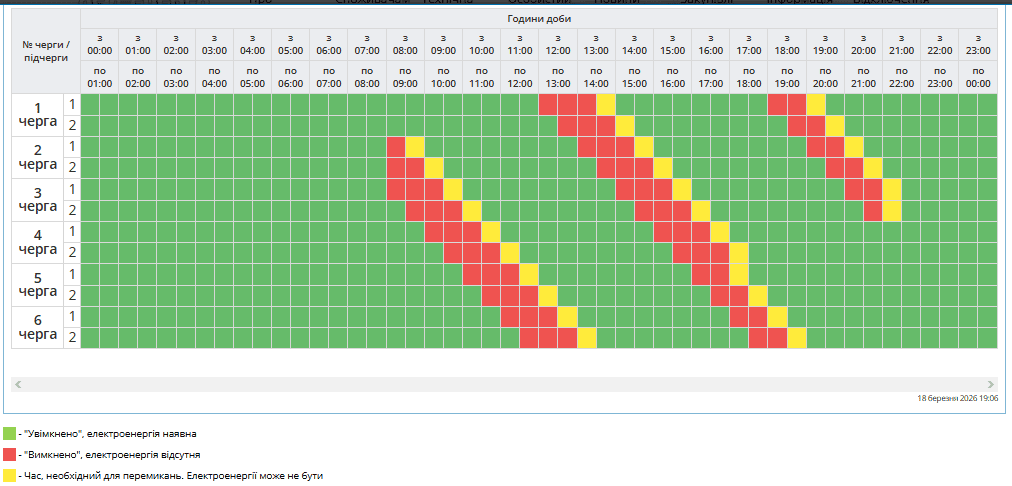The width and height of the screenshot is (1012, 486).
Task: Click the right arrow of the horizontal scrollbar
Action: (991, 384)
